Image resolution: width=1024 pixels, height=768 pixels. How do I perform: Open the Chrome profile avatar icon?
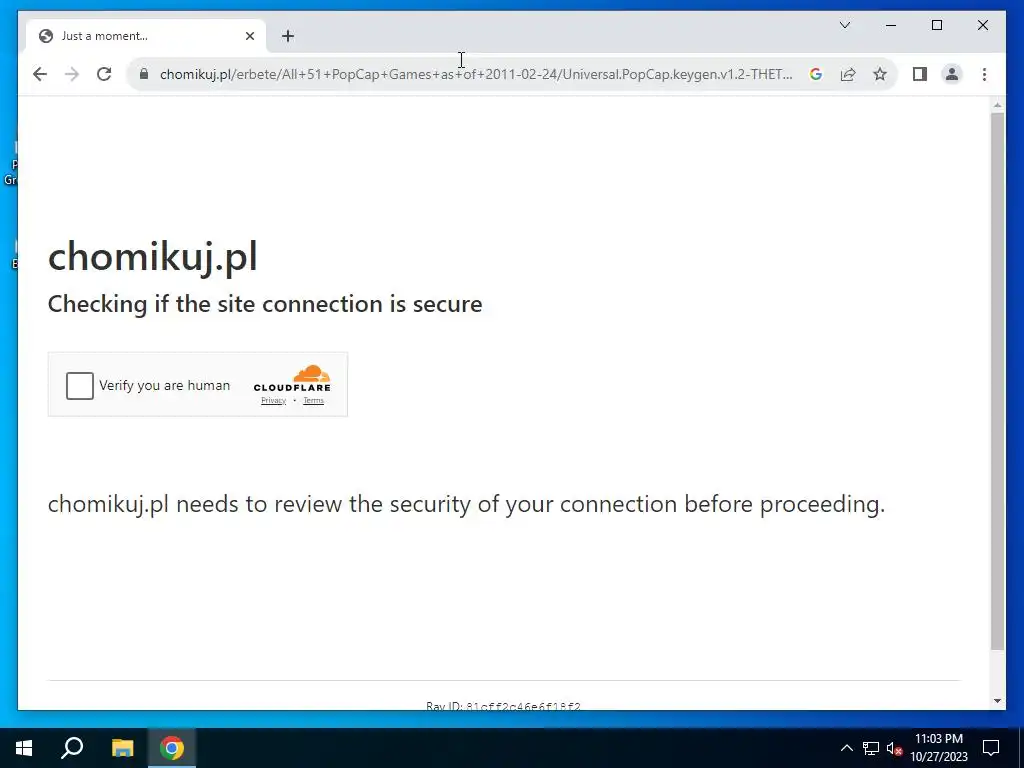pos(952,74)
